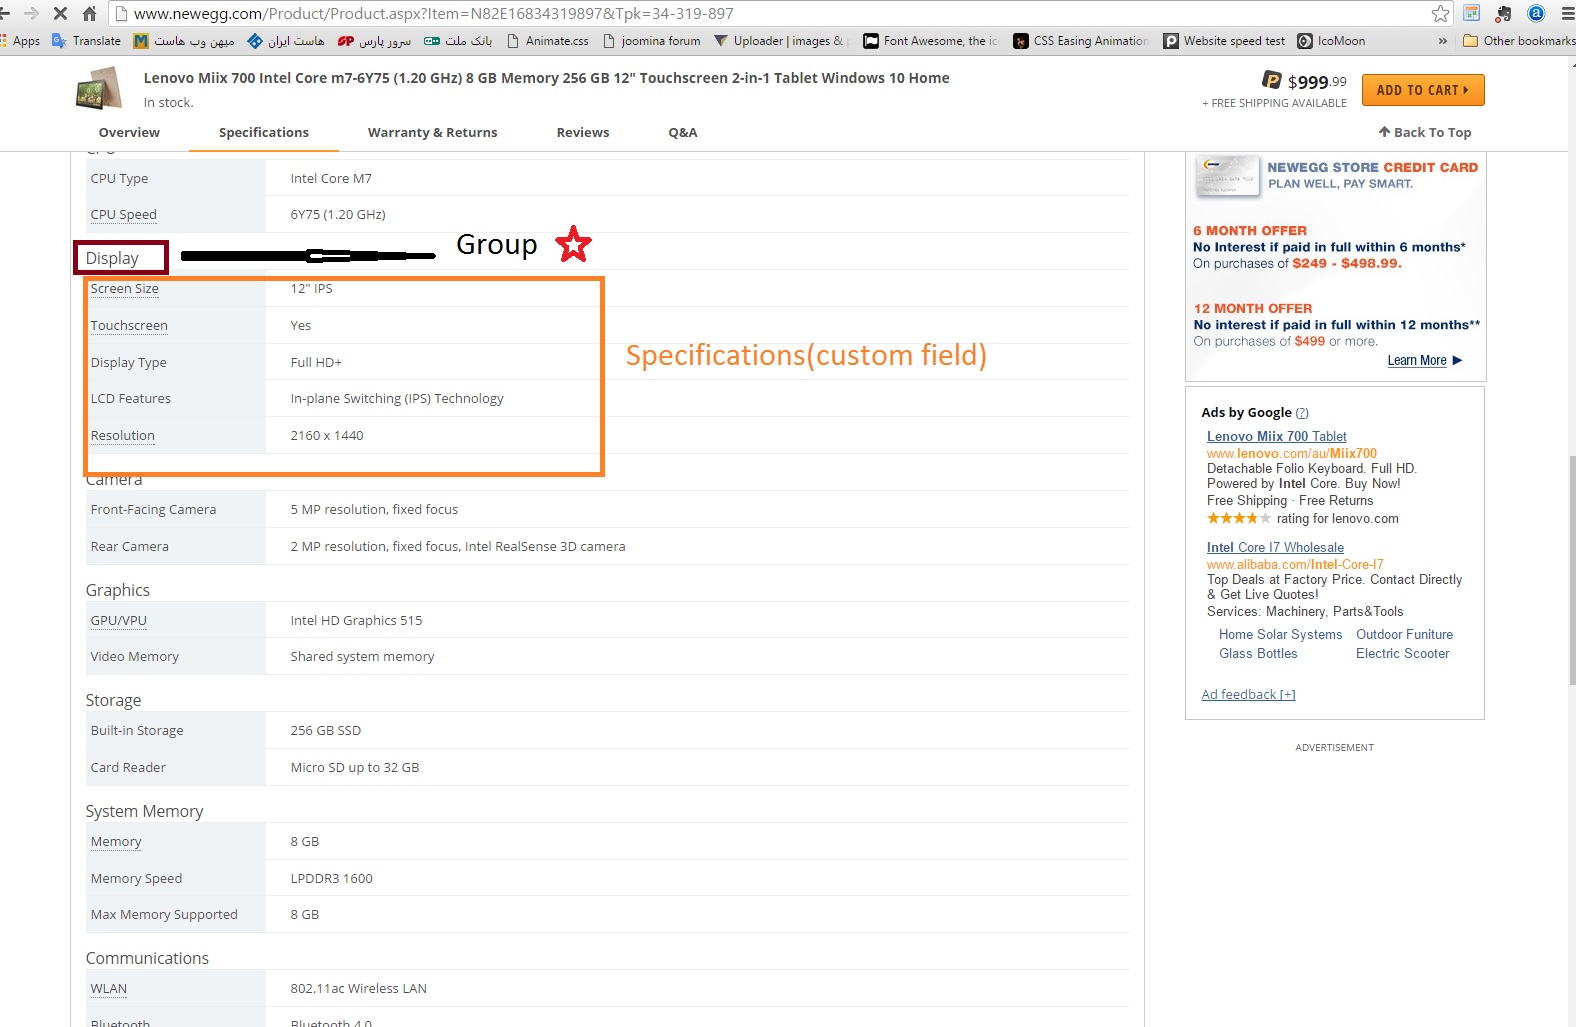Open the Animate.css bookmark
The width and height of the screenshot is (1576, 1027).
pos(548,41)
